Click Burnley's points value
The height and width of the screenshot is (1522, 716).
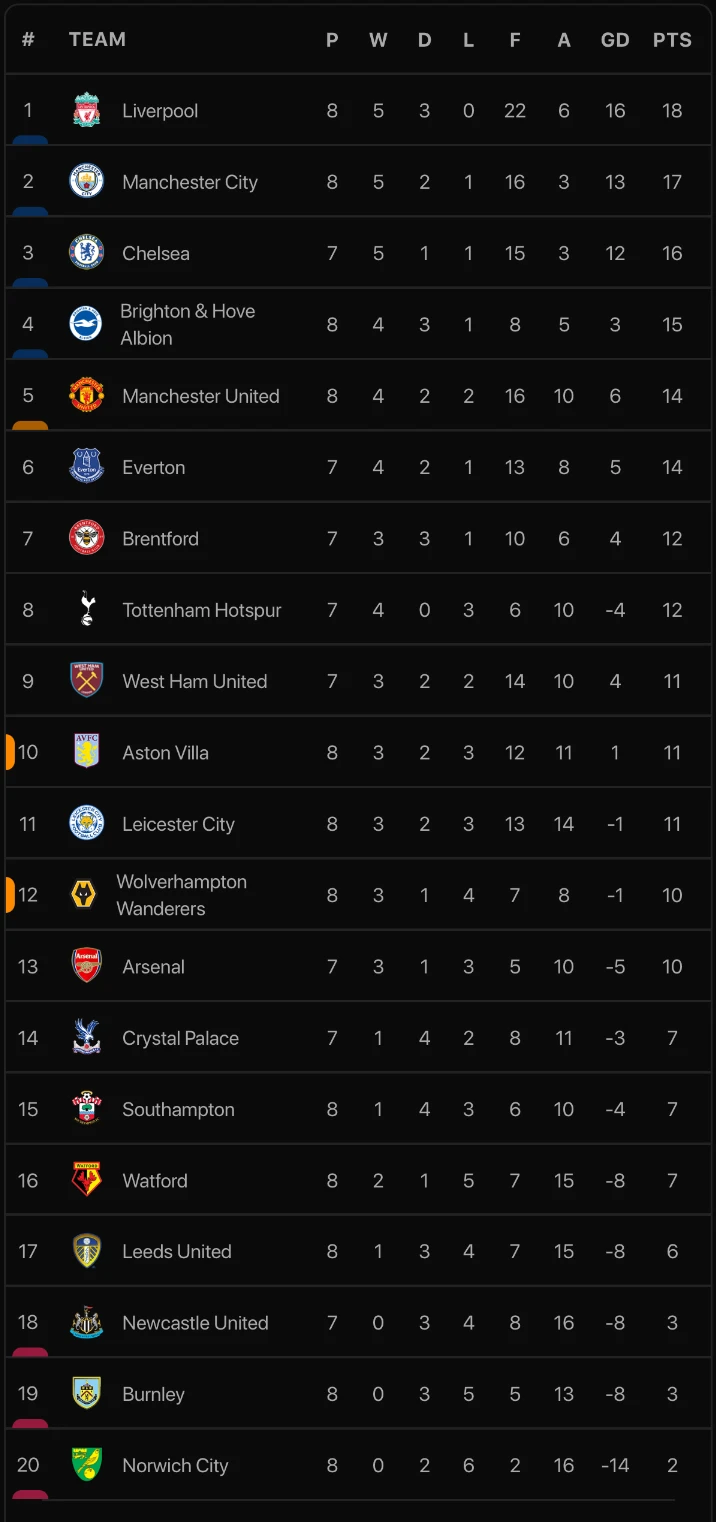pyautogui.click(x=672, y=1394)
